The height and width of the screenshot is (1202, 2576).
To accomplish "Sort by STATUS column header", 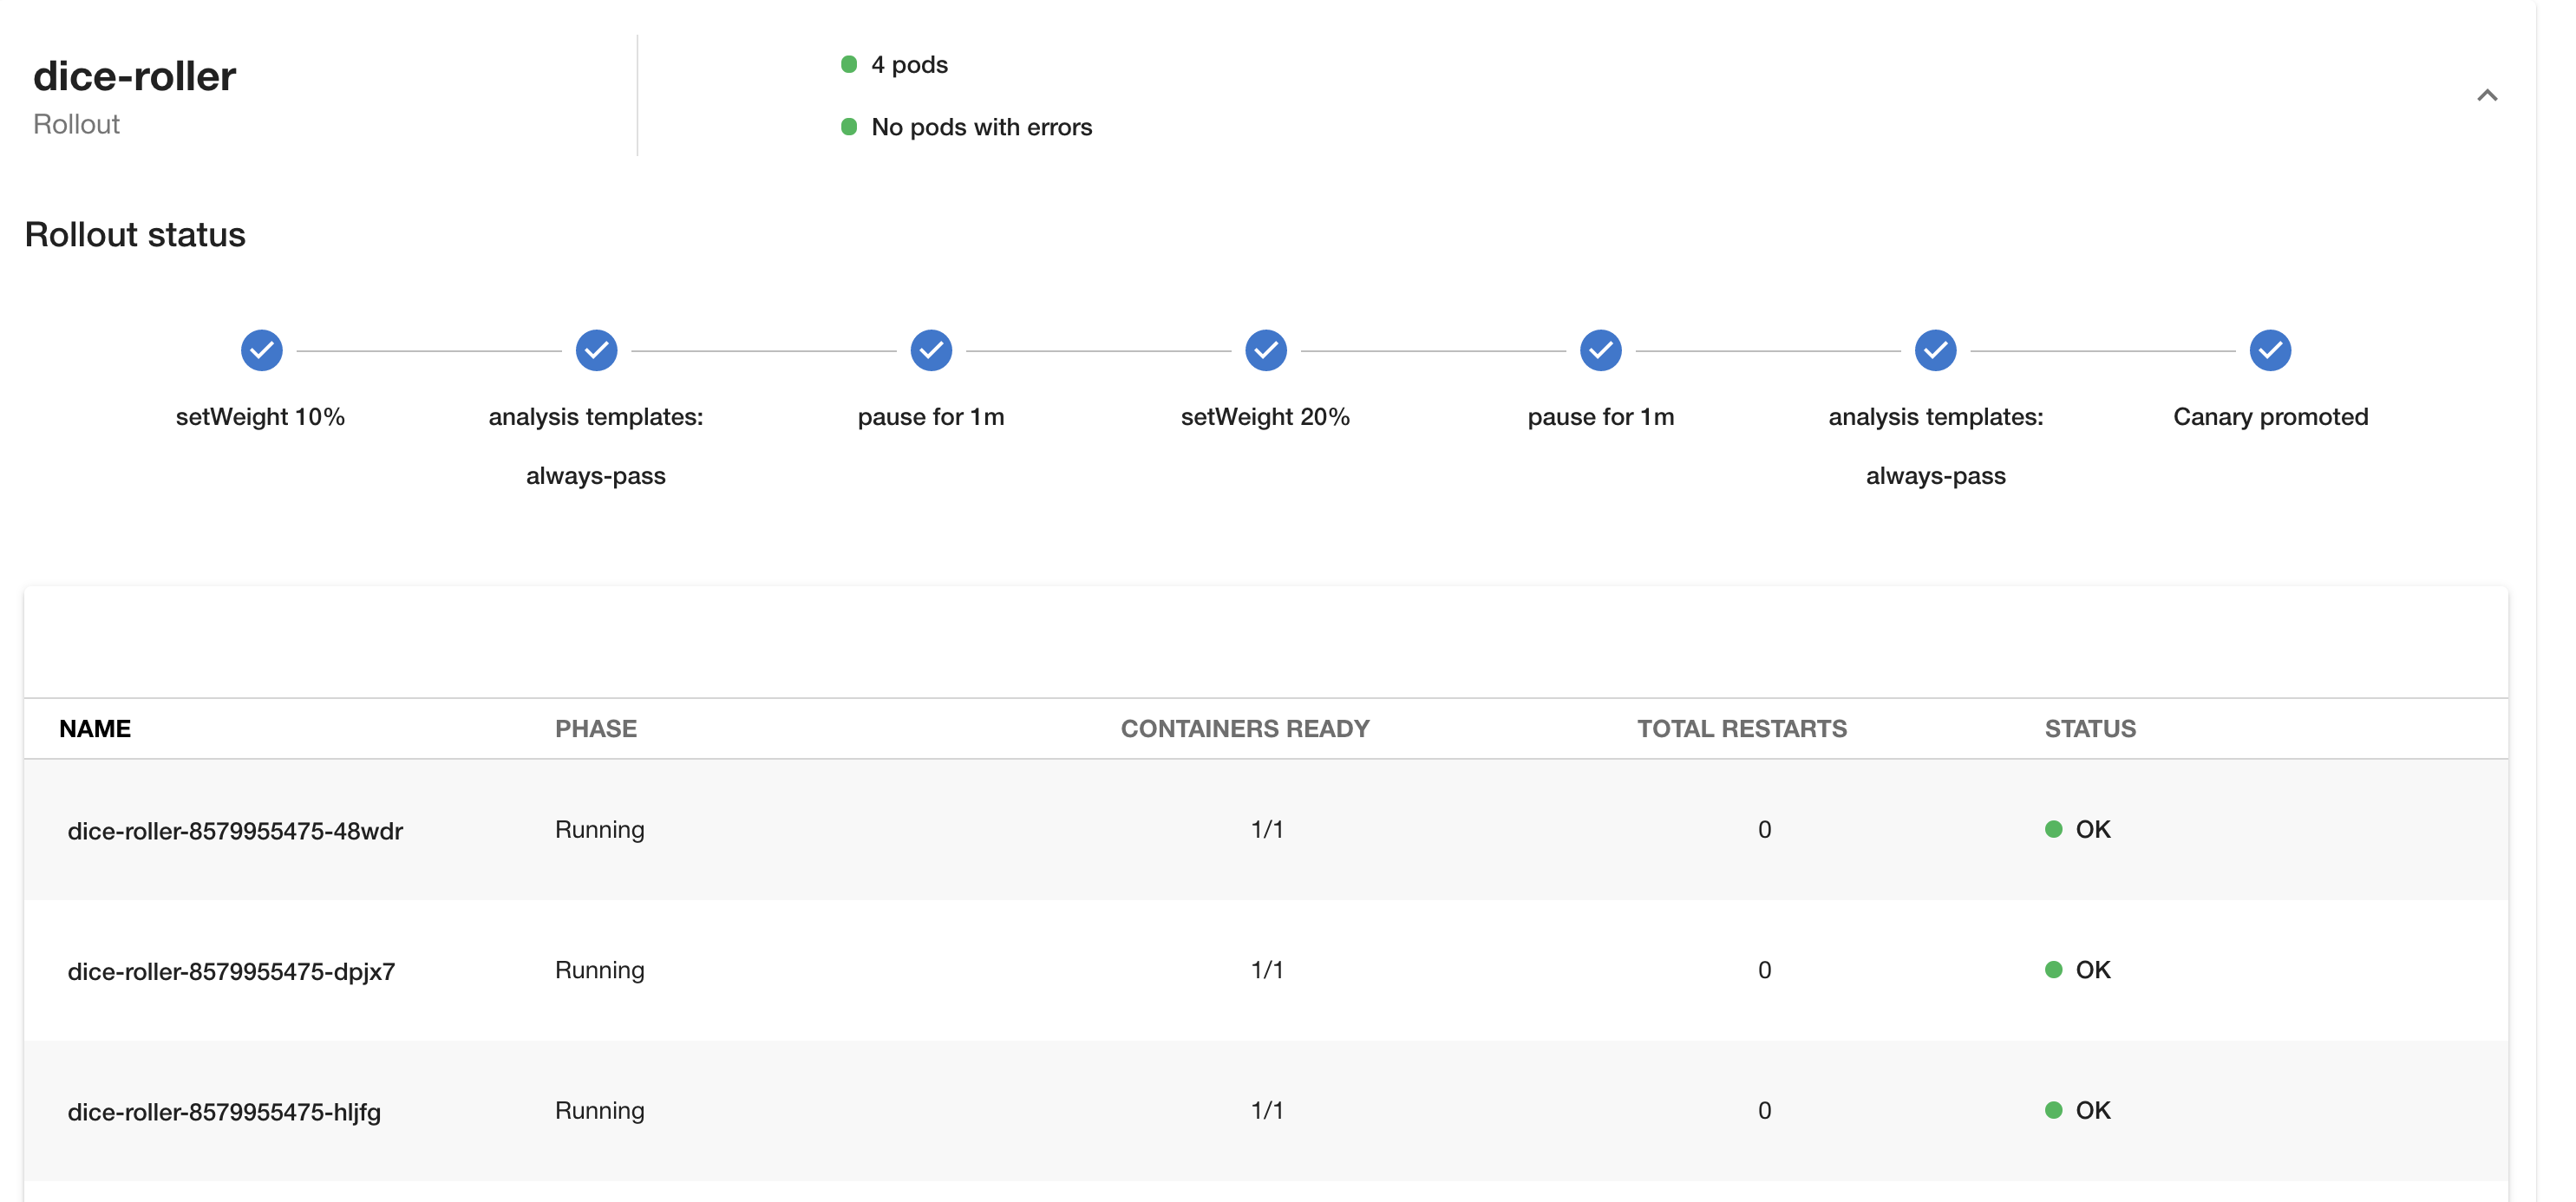I will click(2089, 728).
